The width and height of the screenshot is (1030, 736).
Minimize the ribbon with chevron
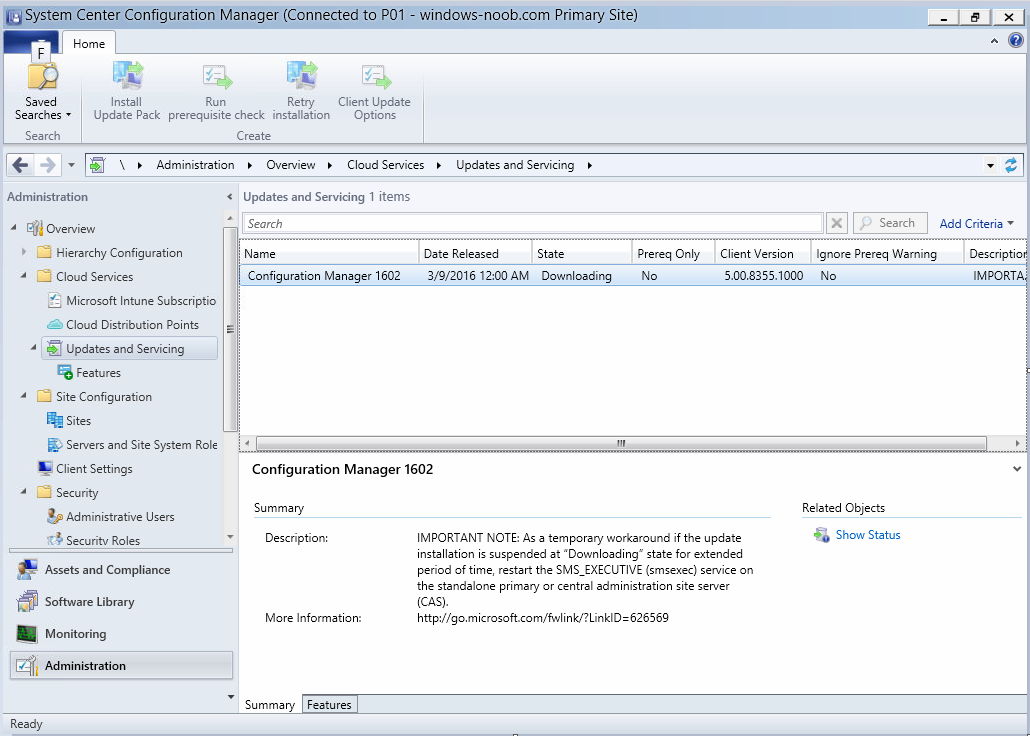995,41
